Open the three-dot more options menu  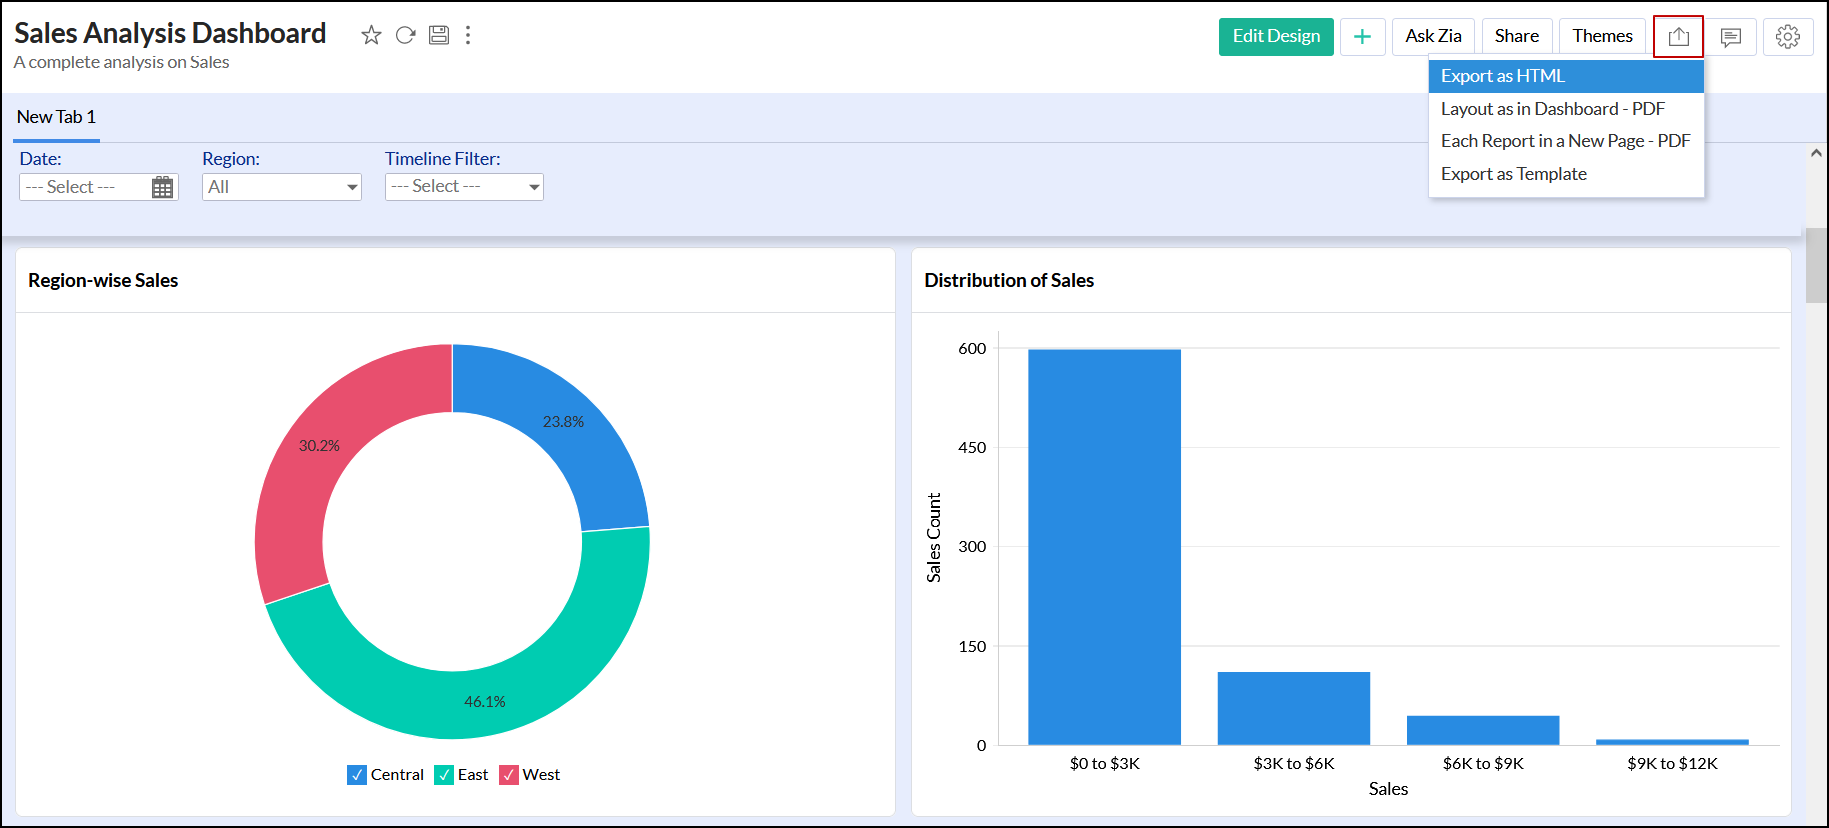[x=468, y=36]
